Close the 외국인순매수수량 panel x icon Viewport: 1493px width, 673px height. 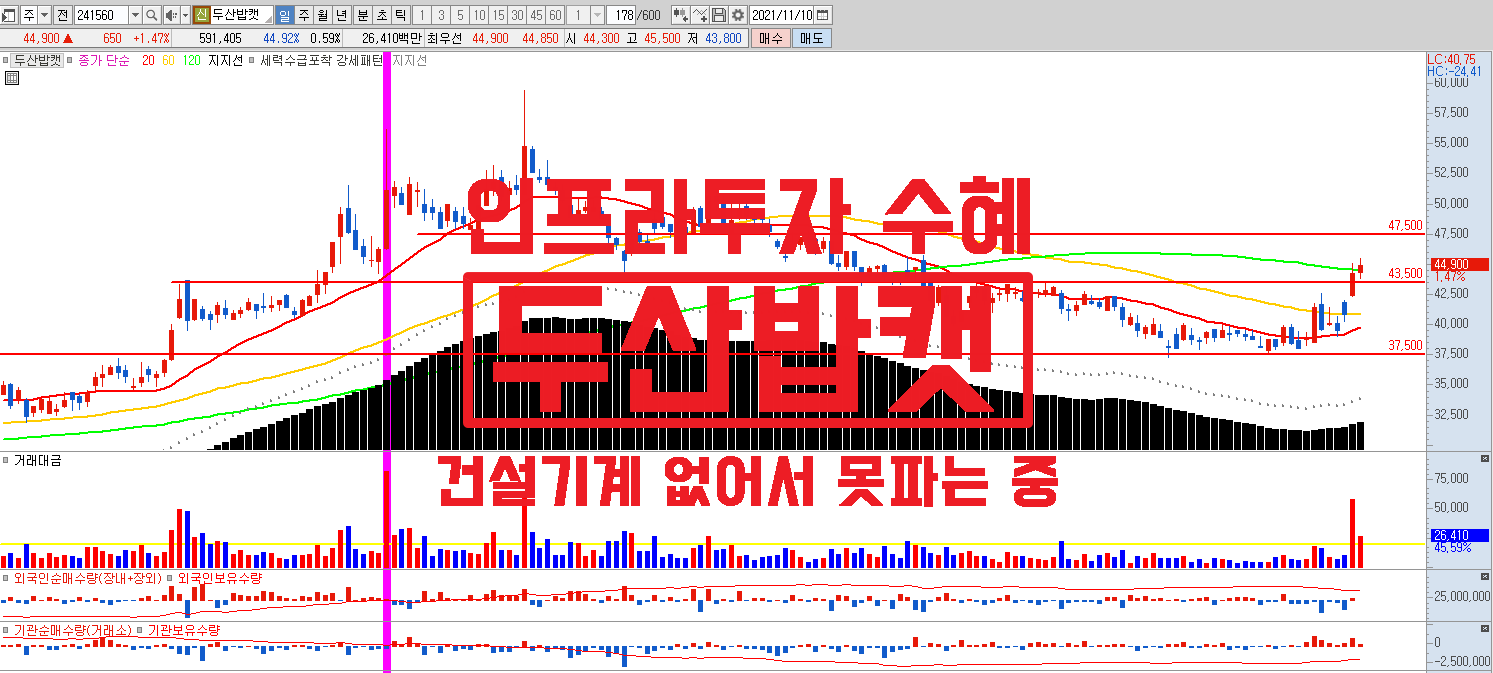point(1484,575)
